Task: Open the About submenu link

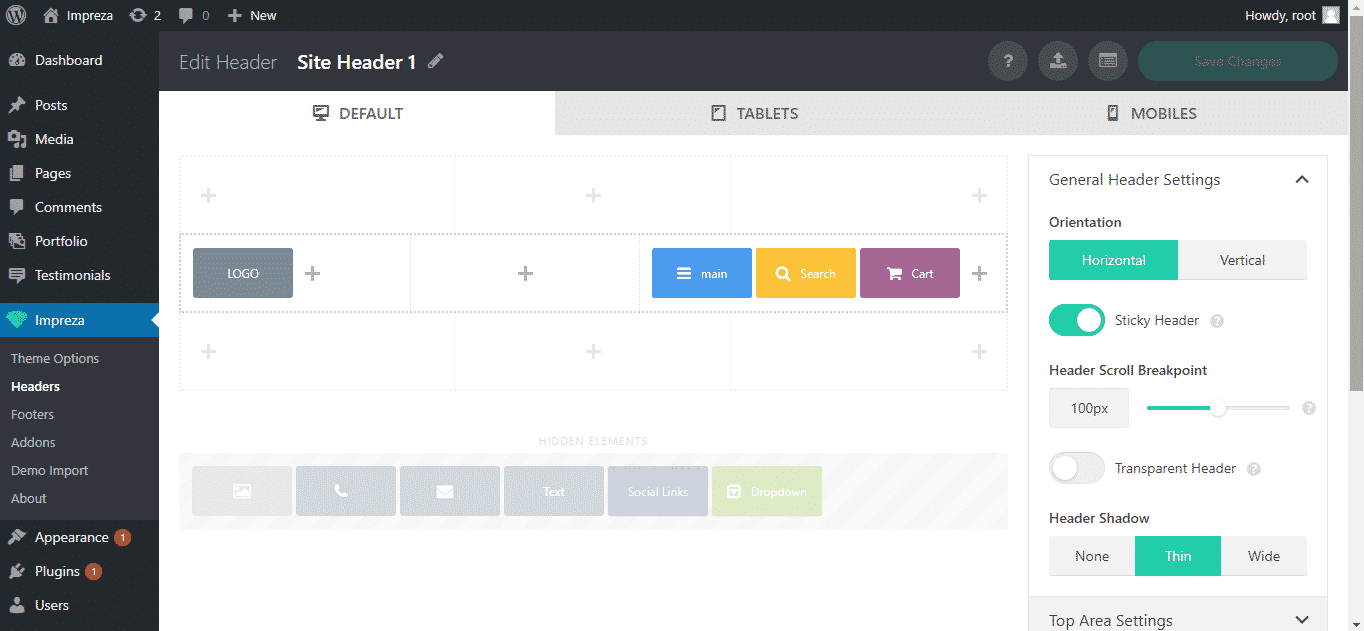Action: click(x=29, y=498)
